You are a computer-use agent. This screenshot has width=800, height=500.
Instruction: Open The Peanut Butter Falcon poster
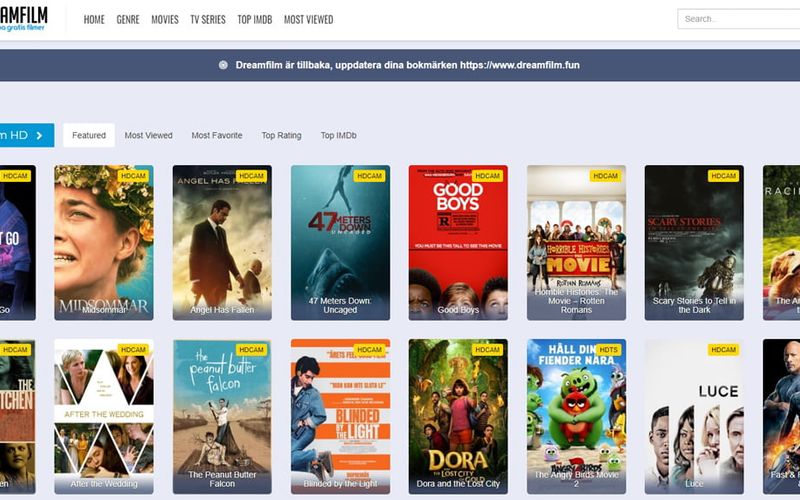(222, 416)
